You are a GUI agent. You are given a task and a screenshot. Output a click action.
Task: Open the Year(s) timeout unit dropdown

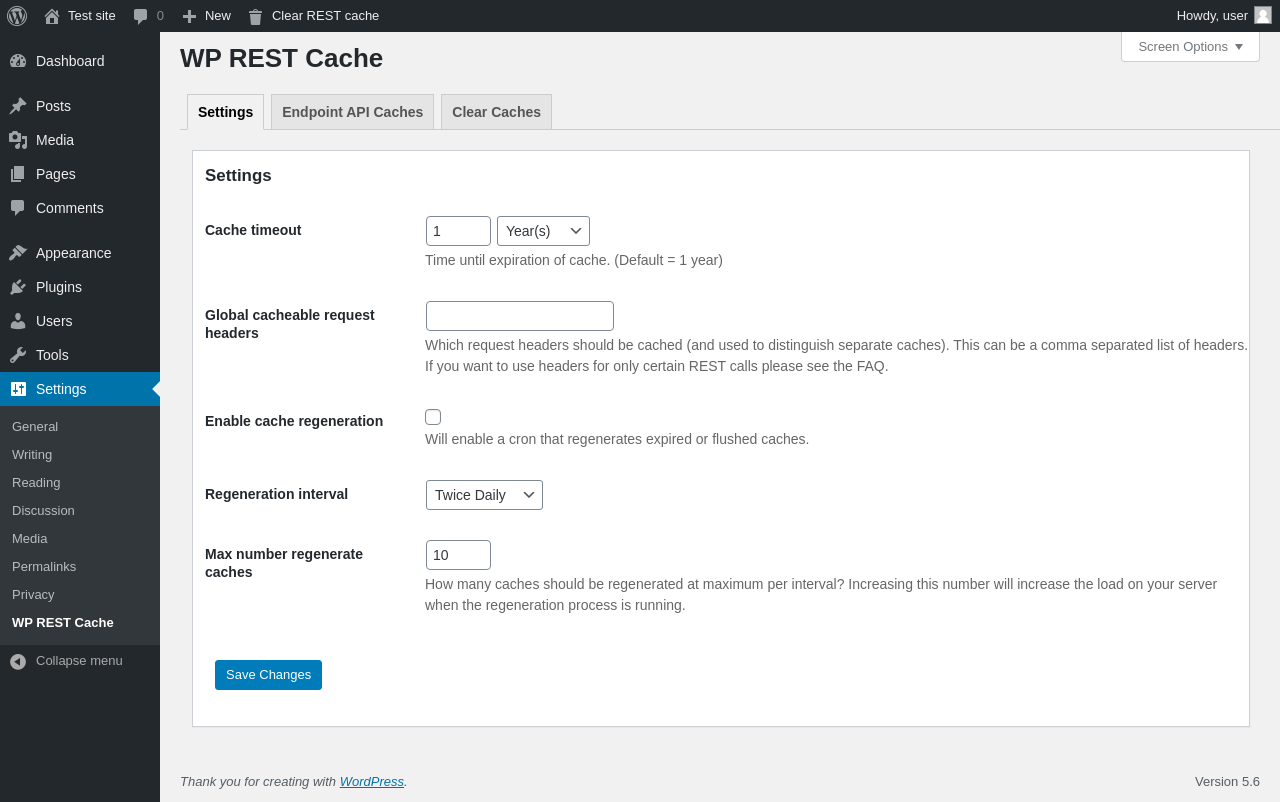tap(543, 231)
